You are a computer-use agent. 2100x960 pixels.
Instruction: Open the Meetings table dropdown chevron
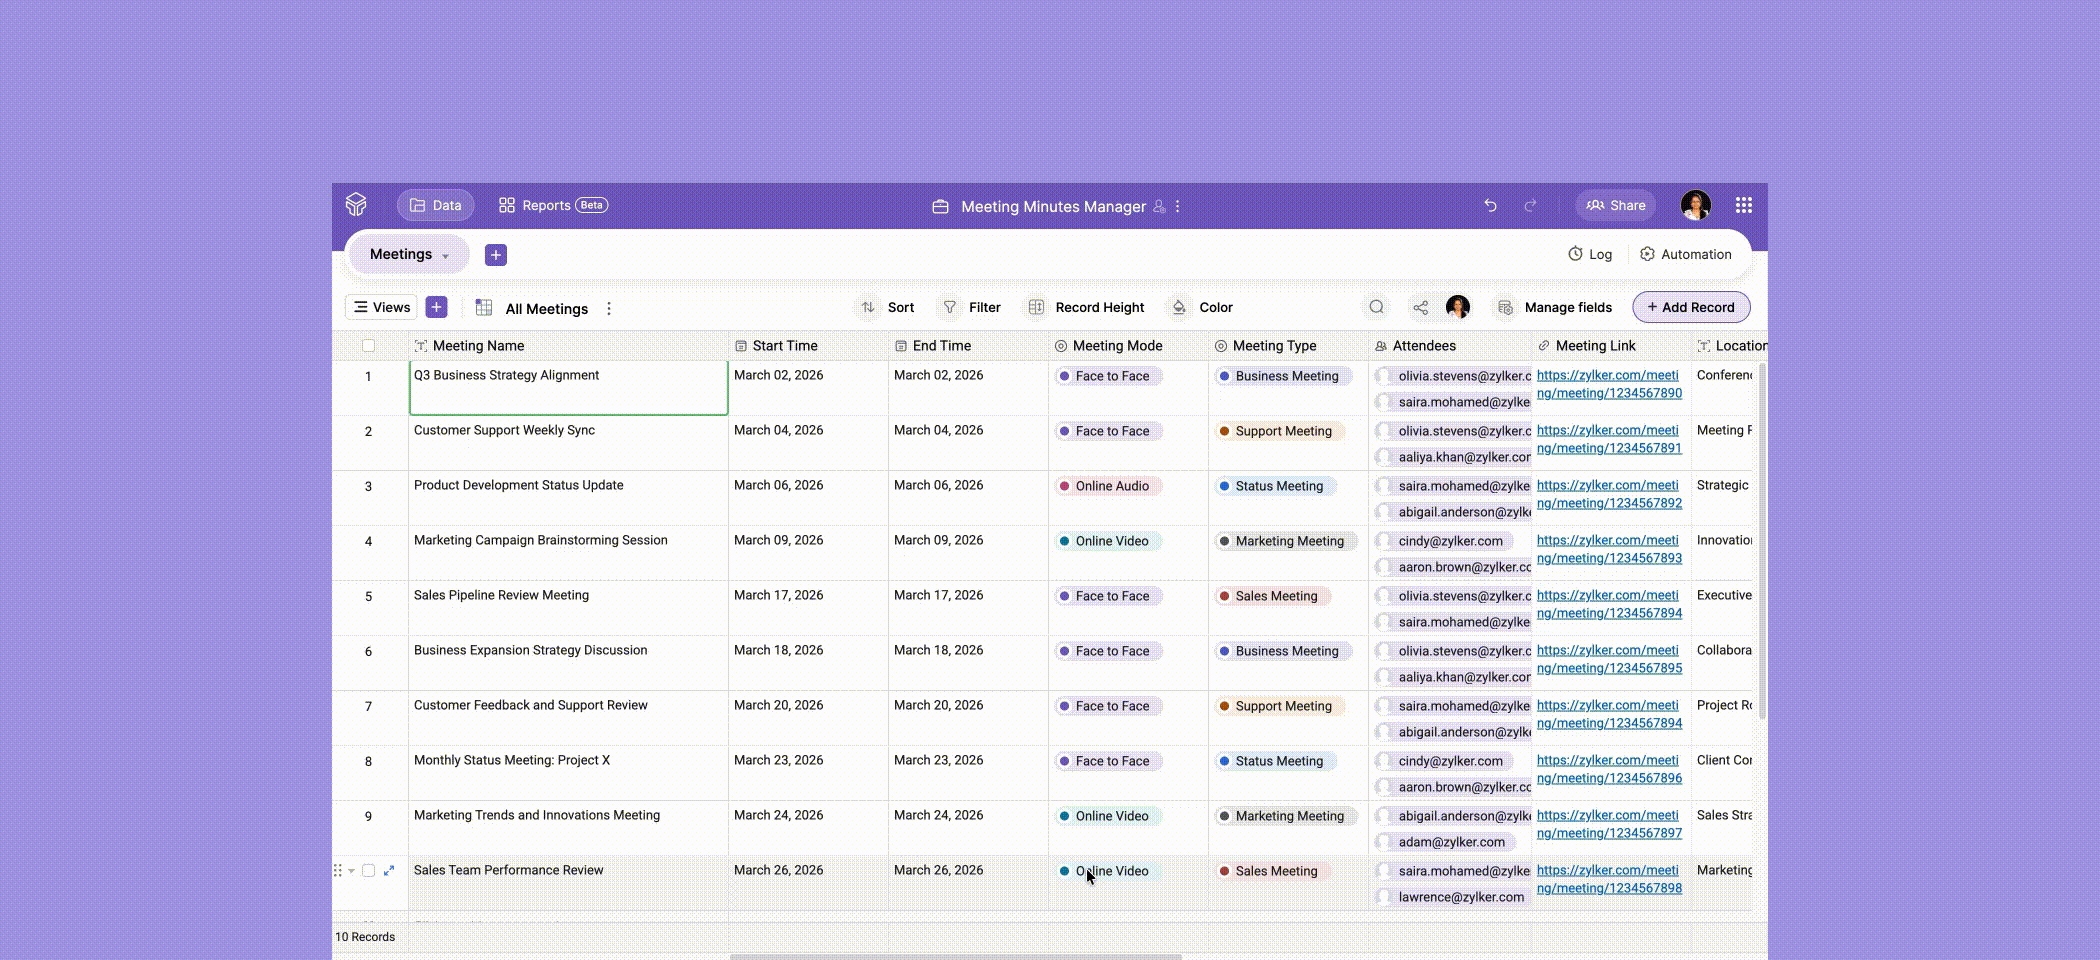[444, 255]
